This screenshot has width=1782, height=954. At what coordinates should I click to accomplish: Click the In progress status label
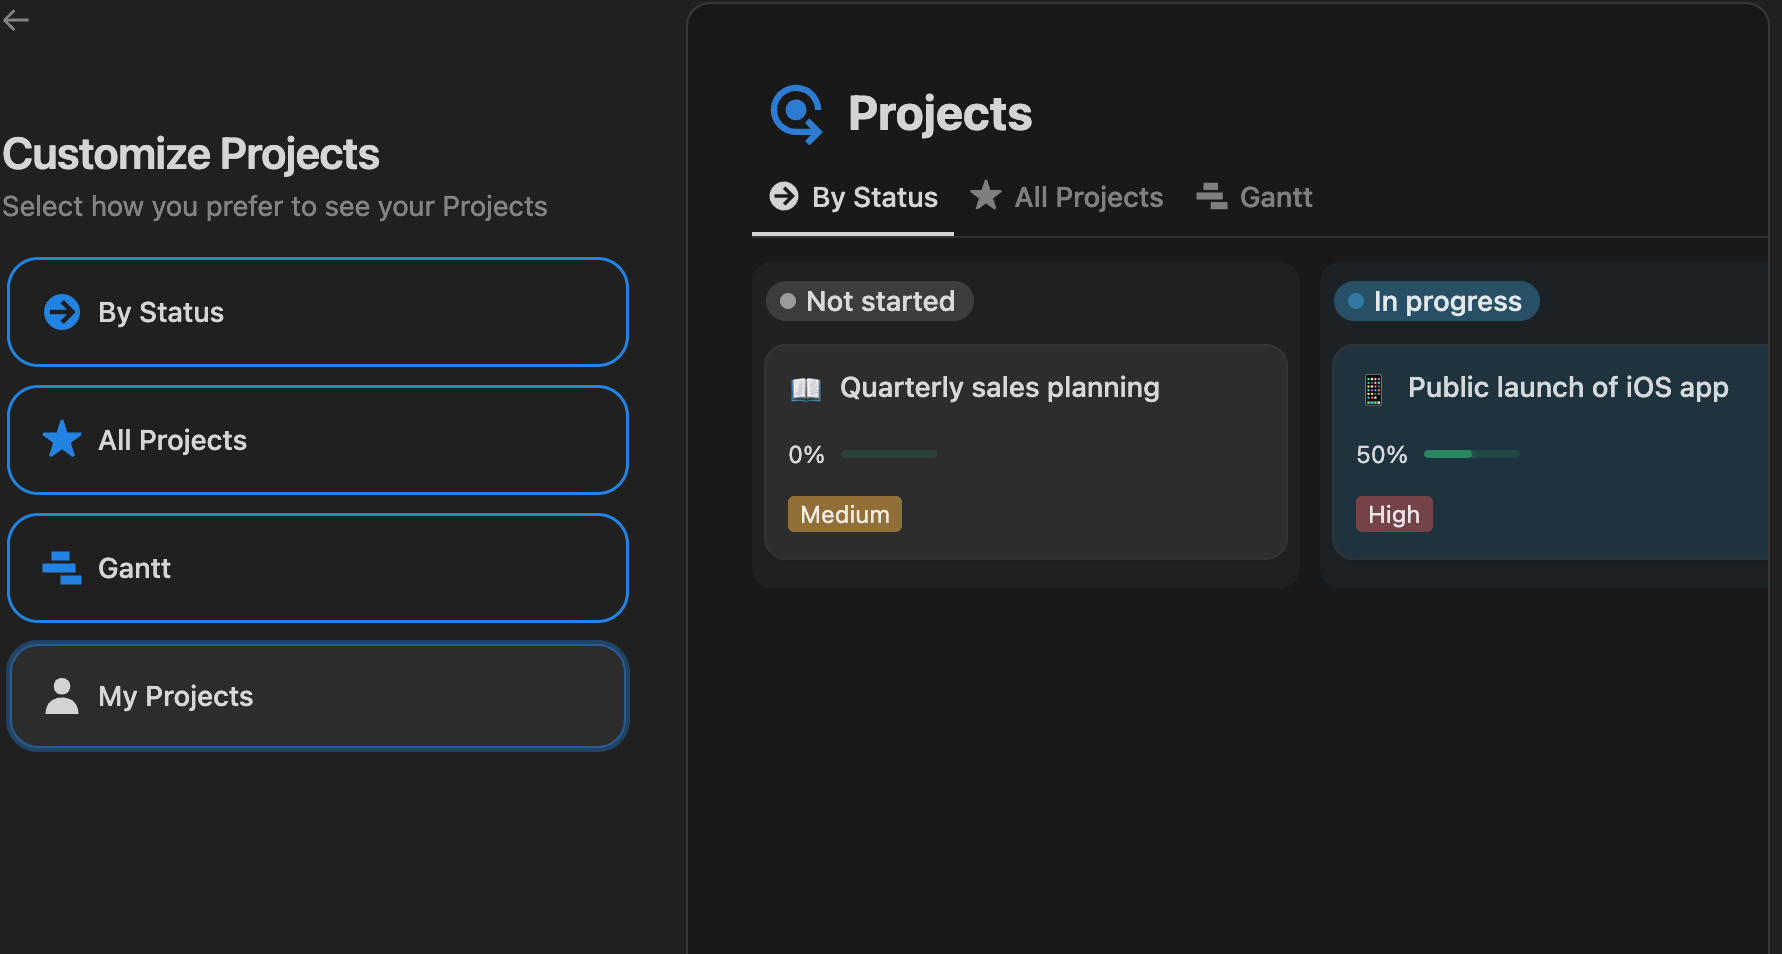coord(1436,301)
